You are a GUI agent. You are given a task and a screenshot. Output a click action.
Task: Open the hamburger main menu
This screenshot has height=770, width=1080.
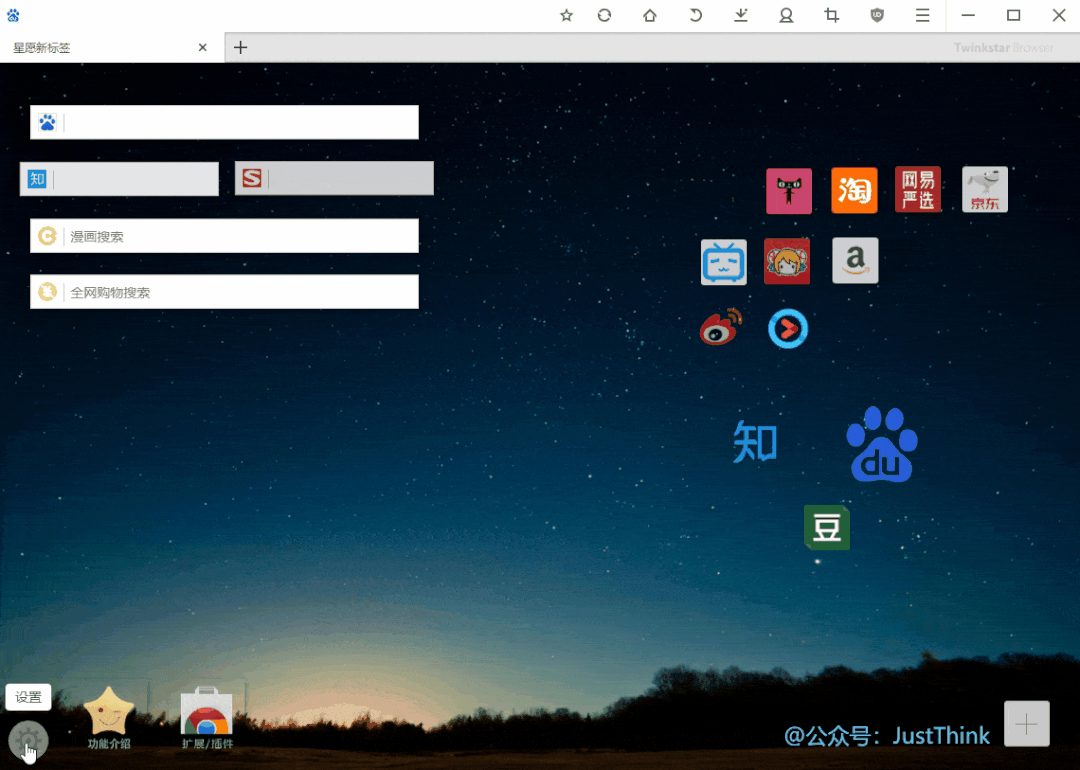[922, 15]
